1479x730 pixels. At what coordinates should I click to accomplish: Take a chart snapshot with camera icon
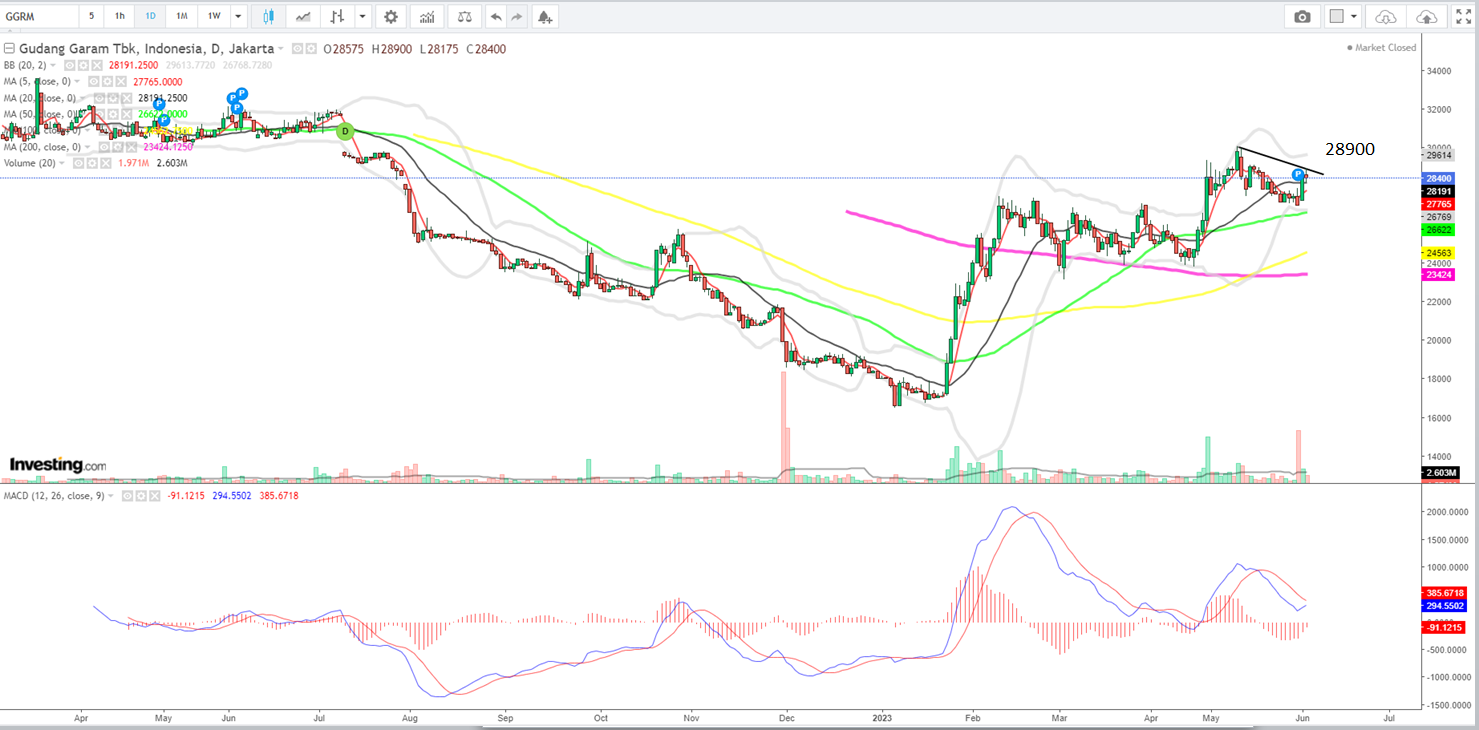click(1301, 17)
